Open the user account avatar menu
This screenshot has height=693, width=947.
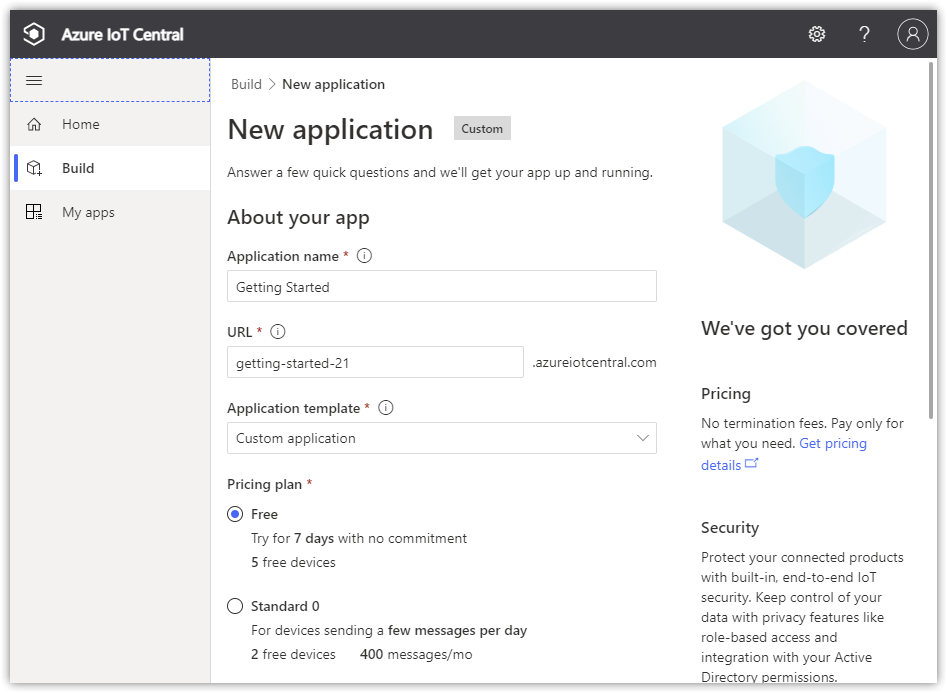coord(912,34)
